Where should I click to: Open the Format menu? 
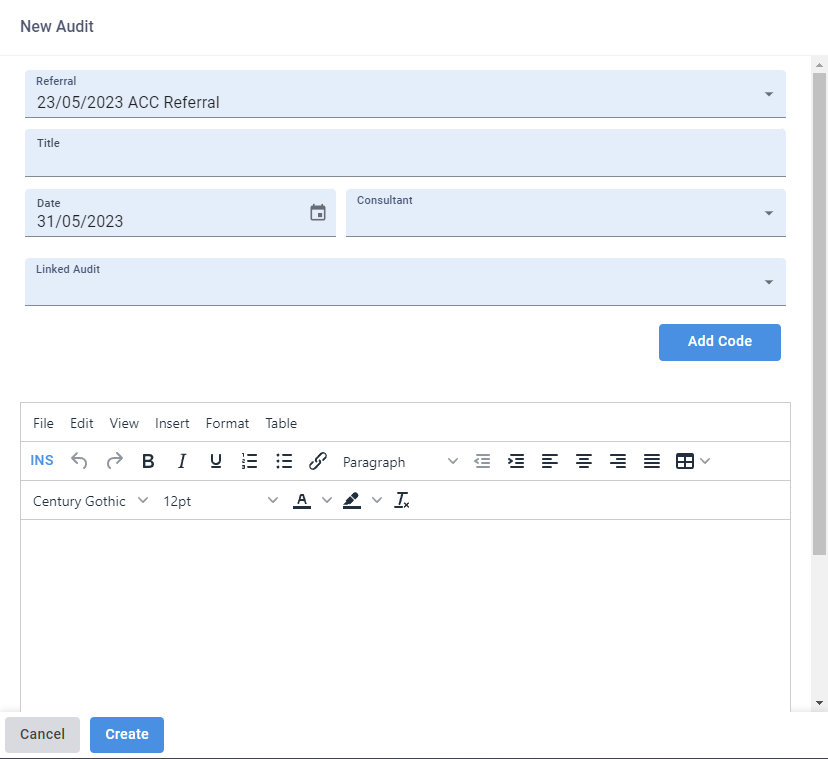[x=227, y=423]
